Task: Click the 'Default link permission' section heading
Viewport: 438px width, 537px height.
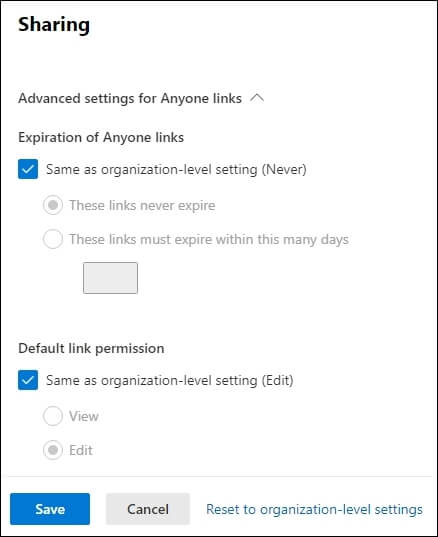Action: point(91,348)
